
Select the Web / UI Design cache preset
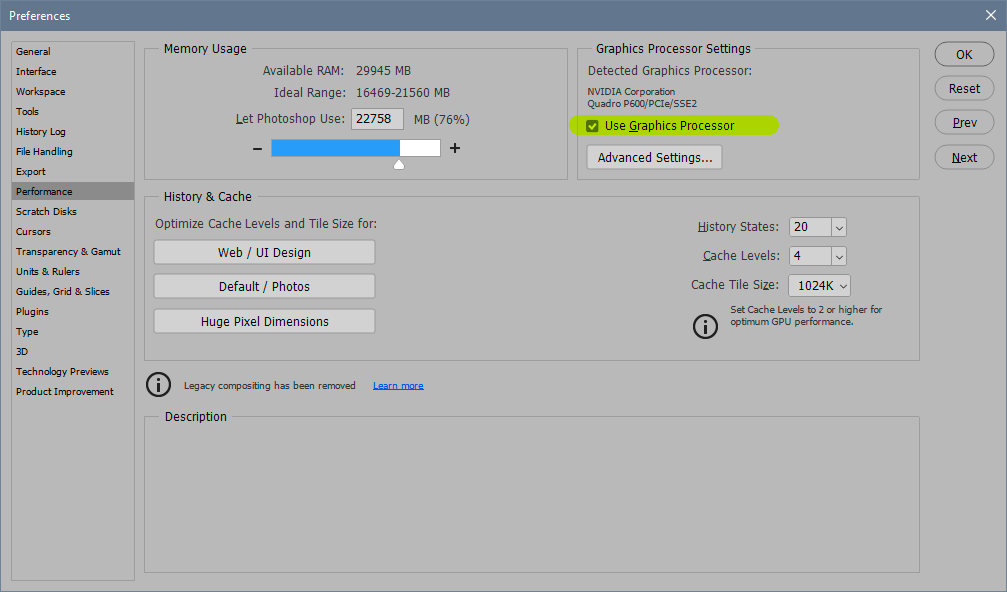pos(263,252)
